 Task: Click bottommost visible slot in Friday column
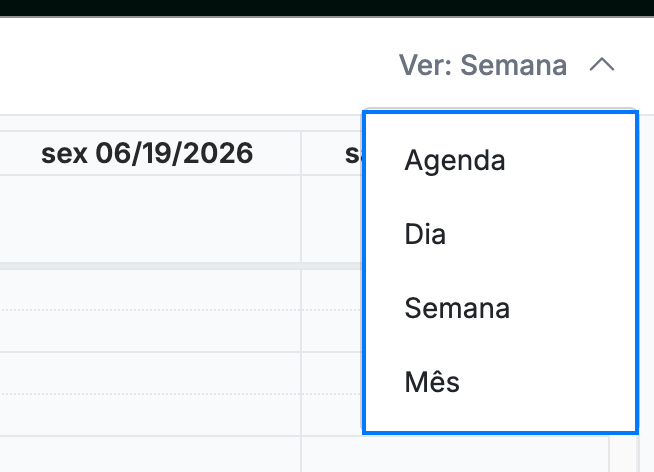coord(150,454)
